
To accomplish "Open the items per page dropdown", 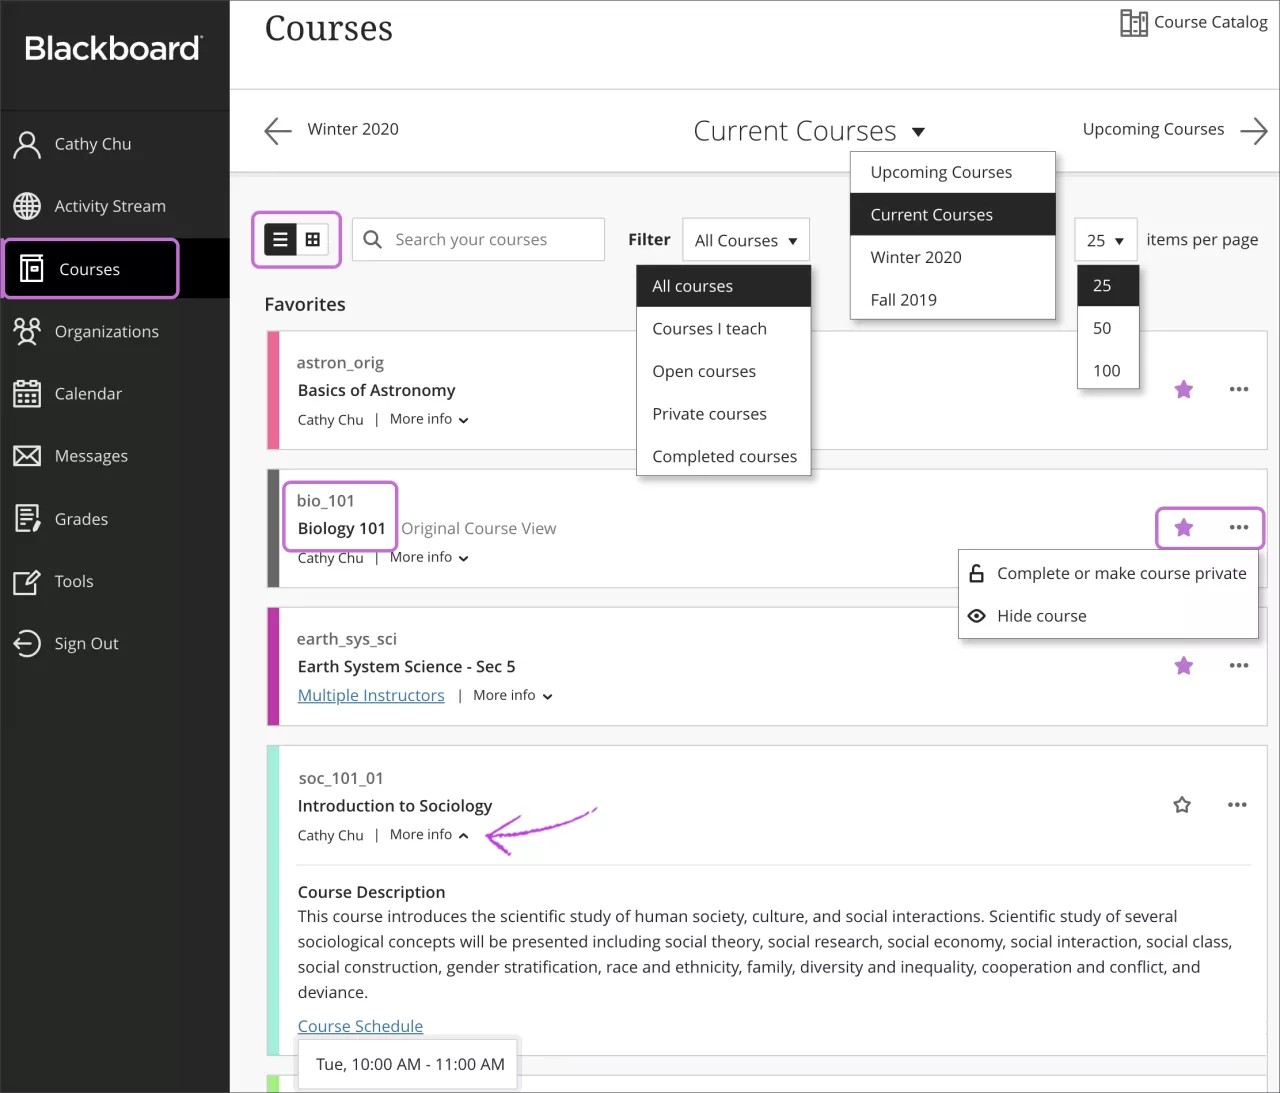I will click(x=1105, y=239).
